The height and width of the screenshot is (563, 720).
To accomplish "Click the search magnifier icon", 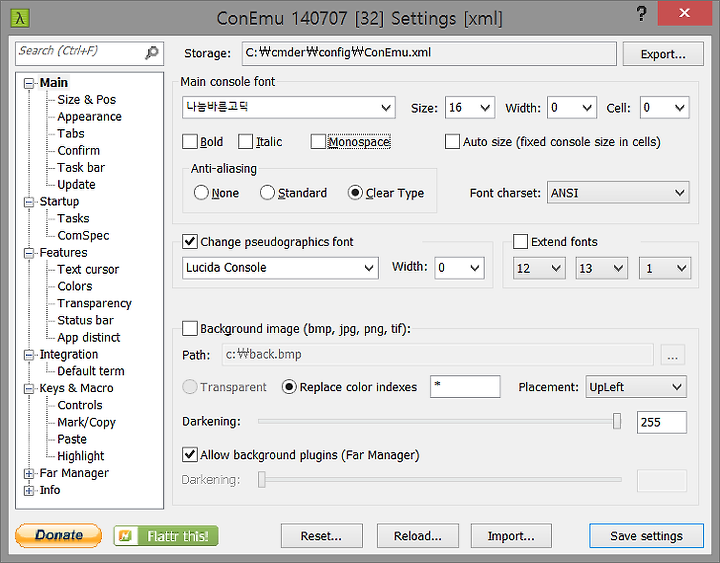I will [x=152, y=52].
